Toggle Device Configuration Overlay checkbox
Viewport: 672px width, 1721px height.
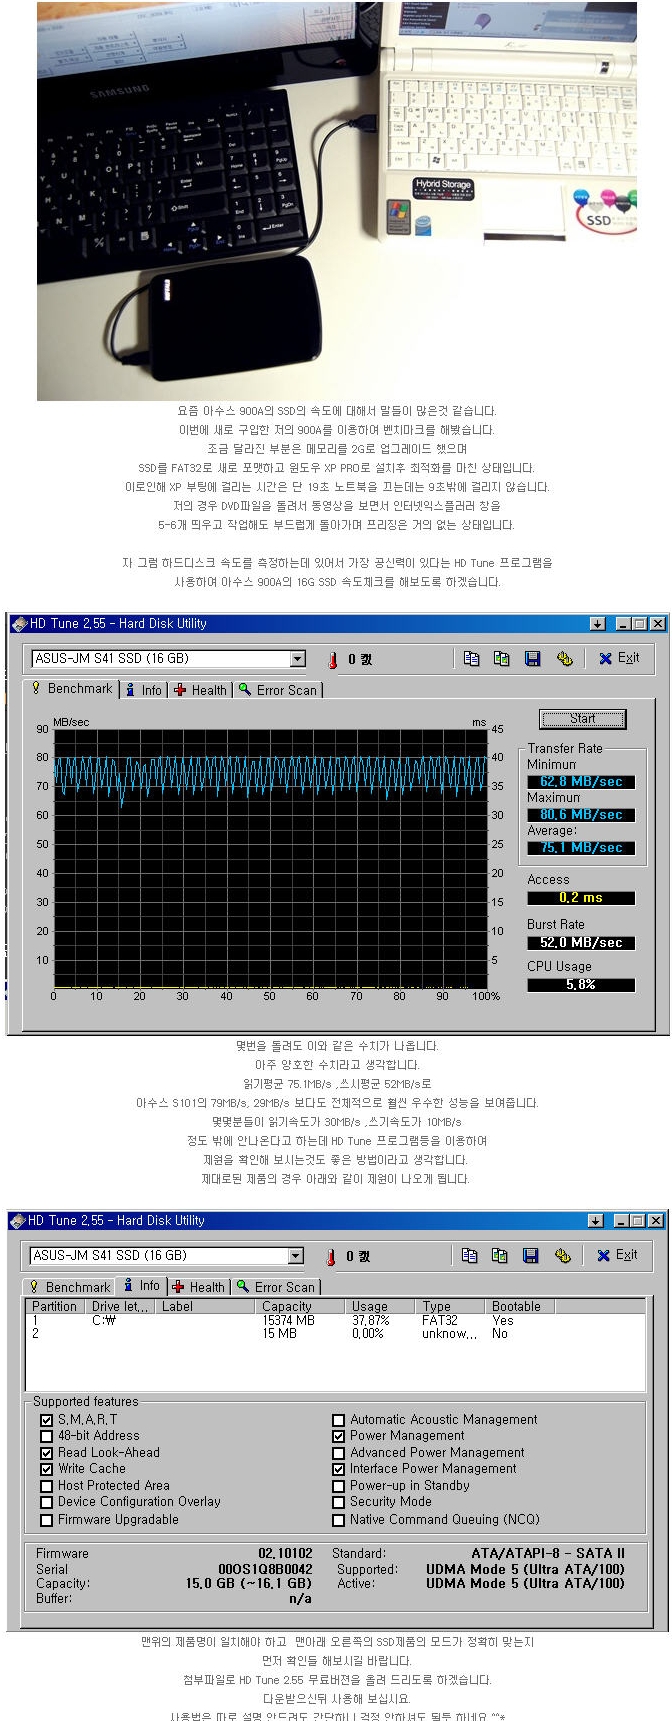tap(47, 1502)
